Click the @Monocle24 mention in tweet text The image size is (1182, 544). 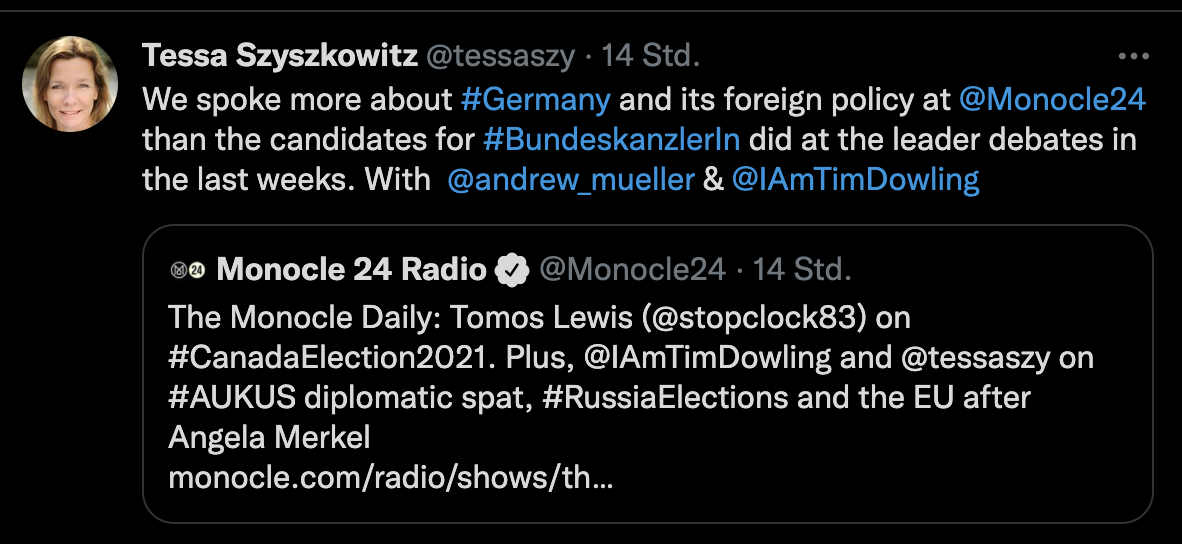[1052, 100]
